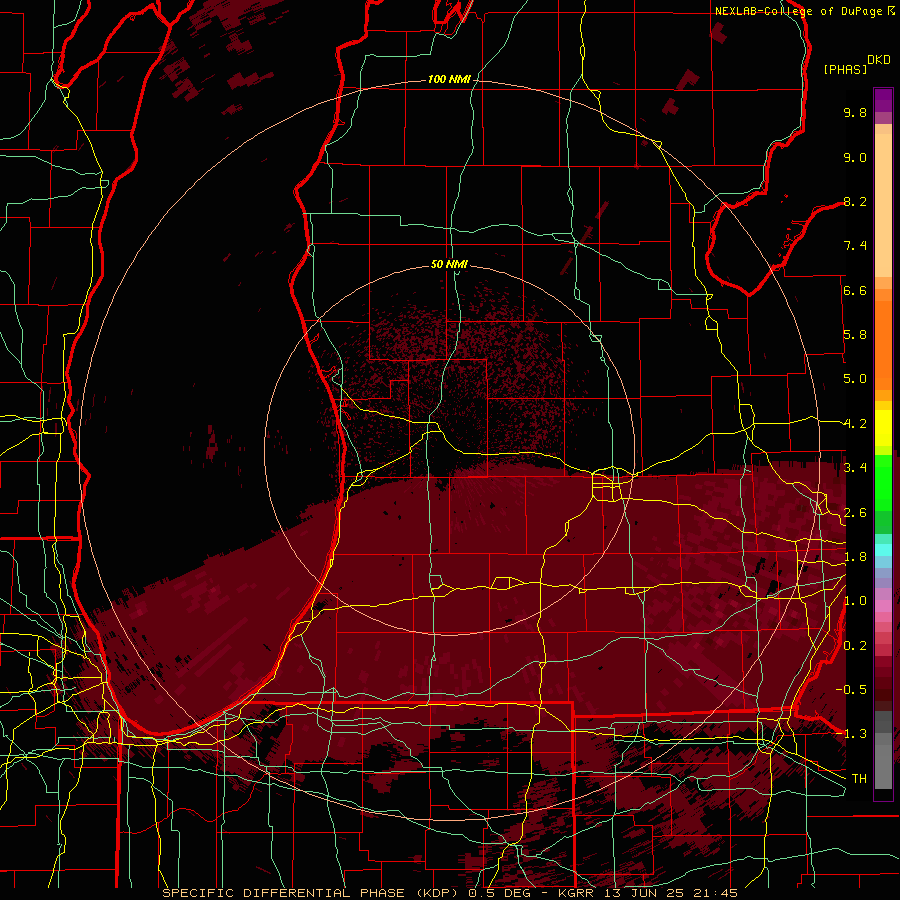Click the orange segment of the color bar
900x900 pixels.
coord(883,344)
